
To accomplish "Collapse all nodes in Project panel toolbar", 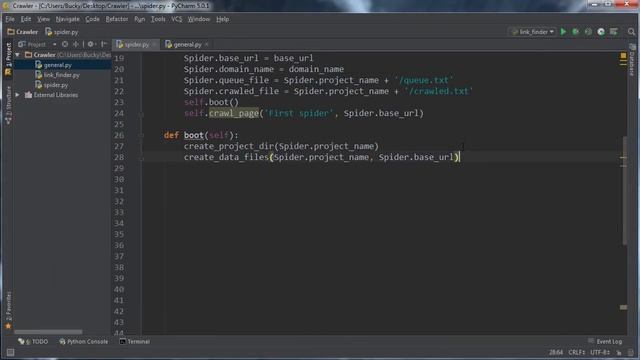I will pyautogui.click(x=76, y=44).
